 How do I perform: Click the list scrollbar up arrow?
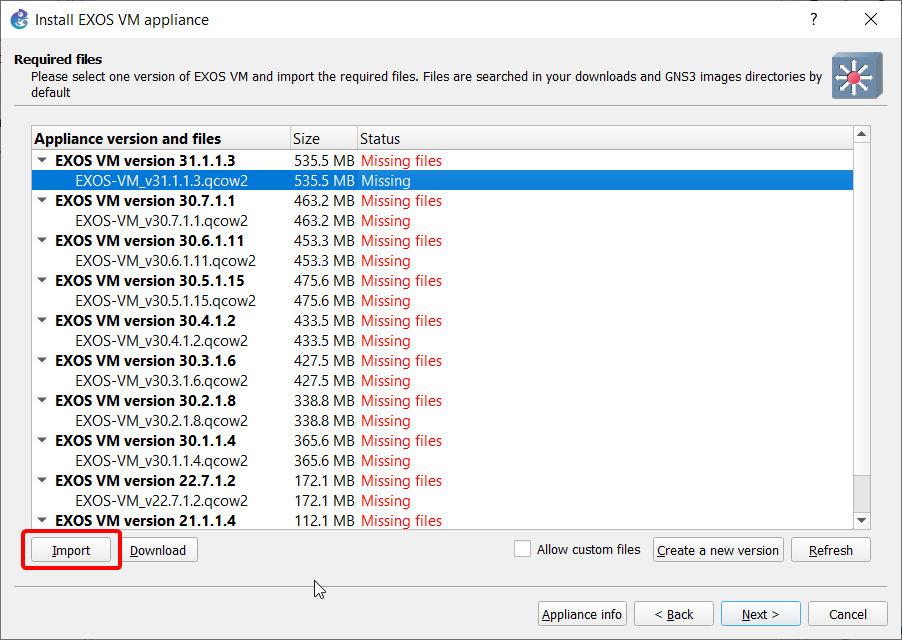pyautogui.click(x=861, y=134)
